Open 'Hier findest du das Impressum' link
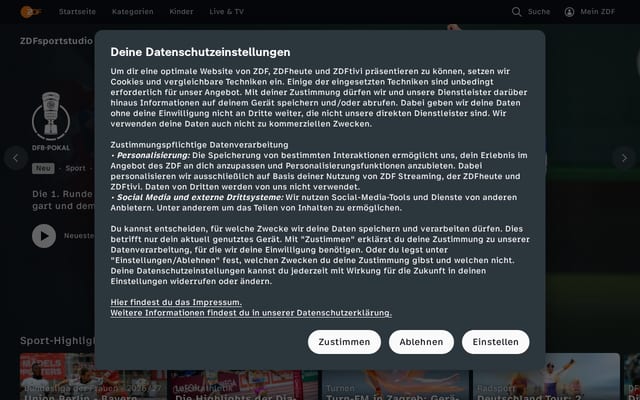Viewport: 640px width, 400px height. (176, 302)
